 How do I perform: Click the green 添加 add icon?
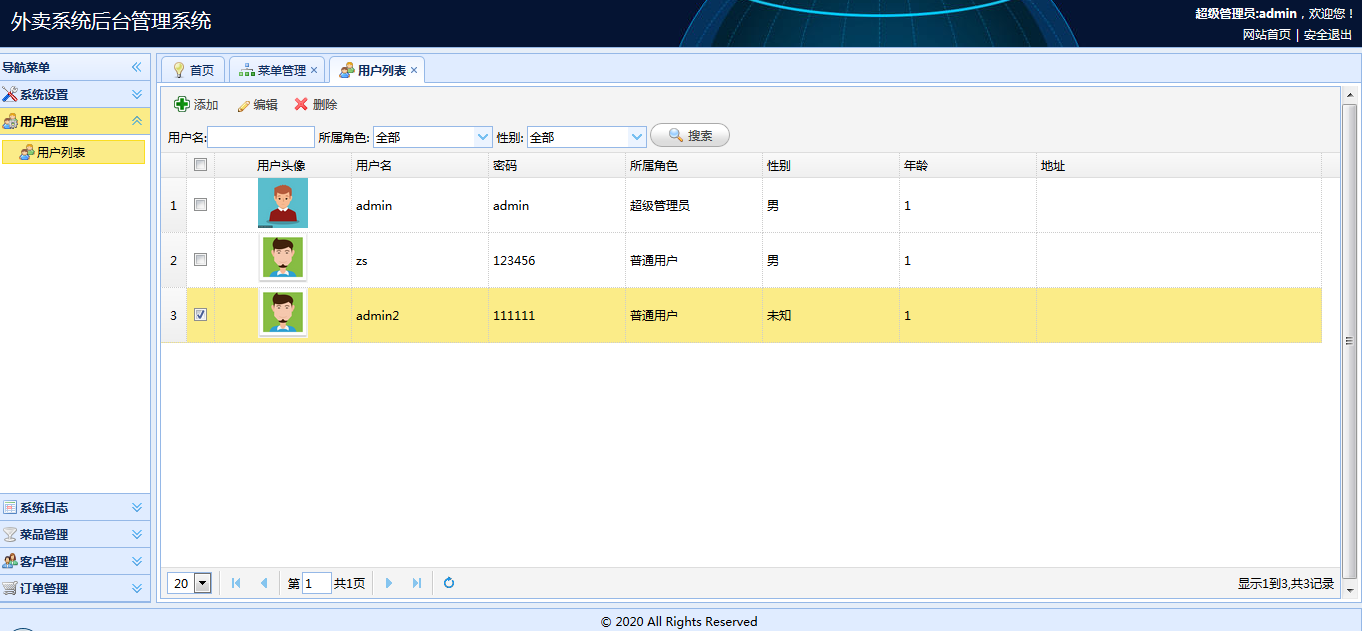pos(182,104)
